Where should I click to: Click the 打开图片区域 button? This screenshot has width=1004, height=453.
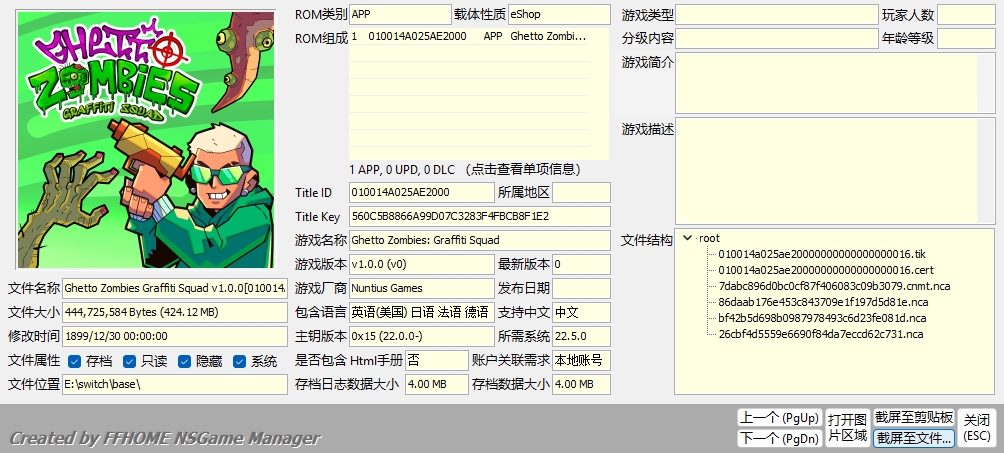click(848, 427)
